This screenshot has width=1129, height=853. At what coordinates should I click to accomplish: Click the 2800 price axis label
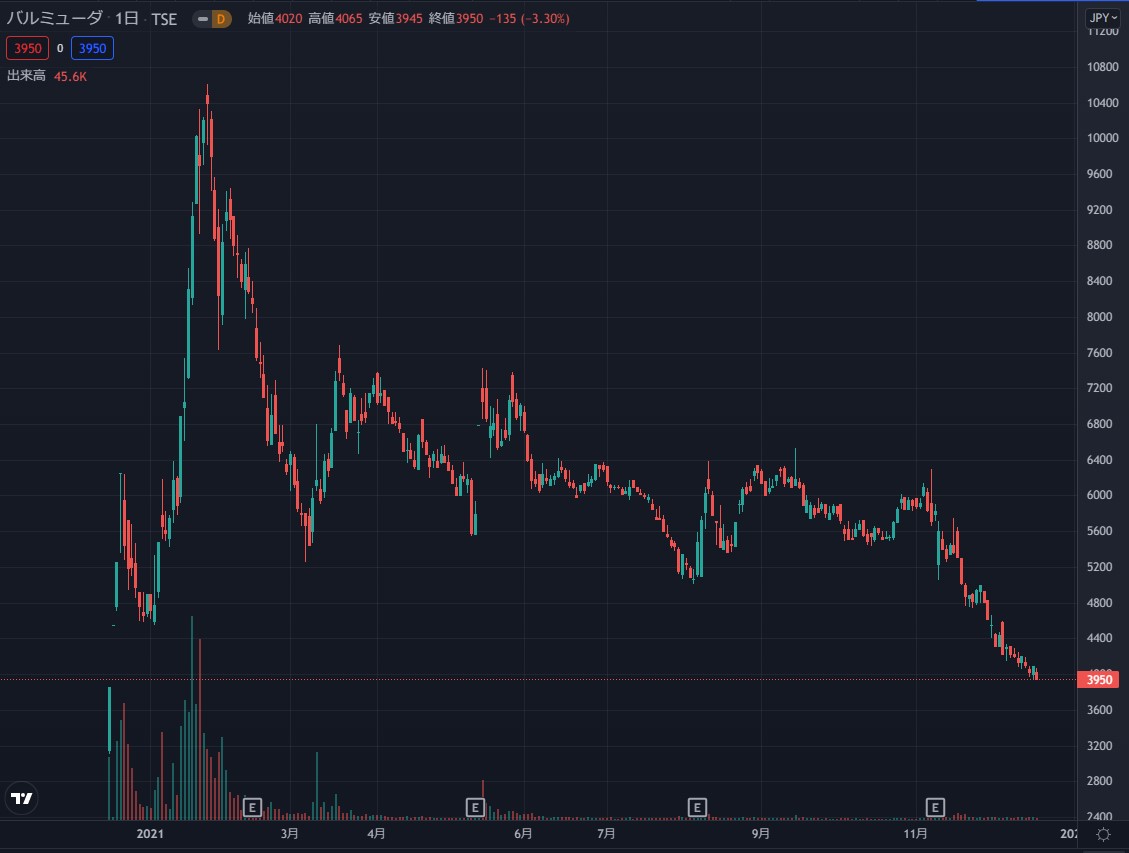point(1099,780)
